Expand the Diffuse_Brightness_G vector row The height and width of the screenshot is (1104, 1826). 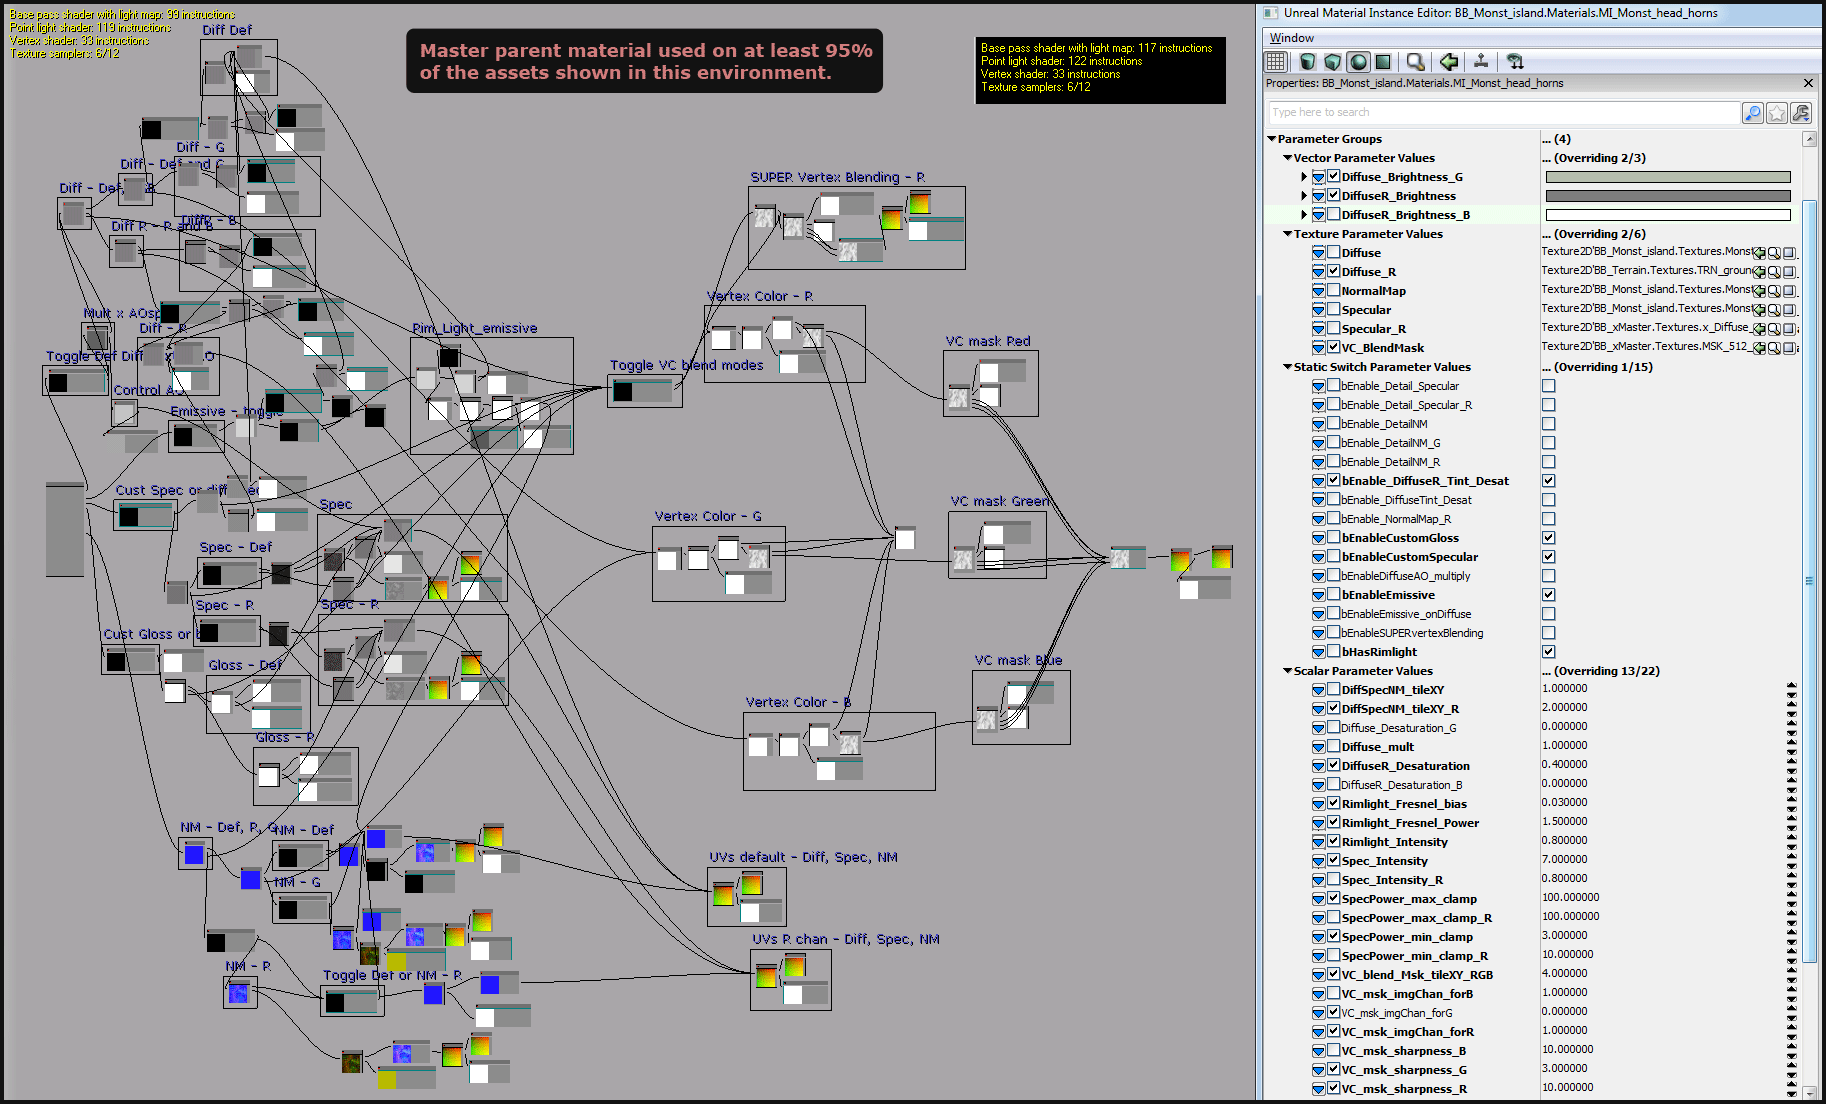(x=1304, y=177)
